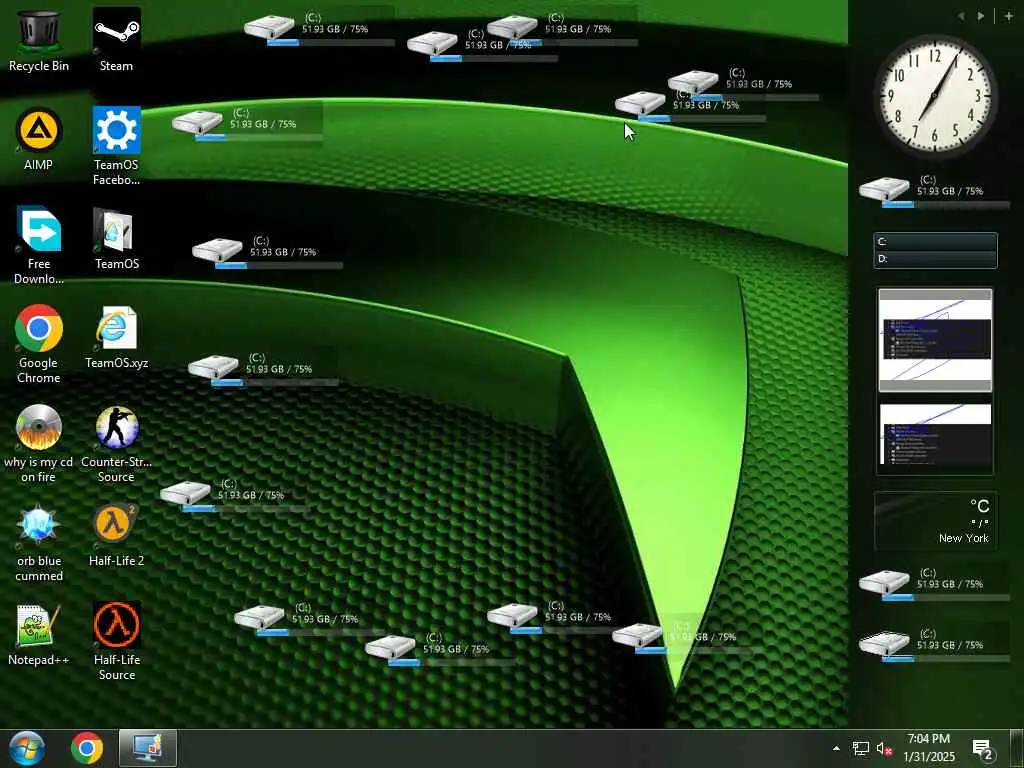Select the Half-Life Source desktop shortcut
The image size is (1024, 768).
116,642
